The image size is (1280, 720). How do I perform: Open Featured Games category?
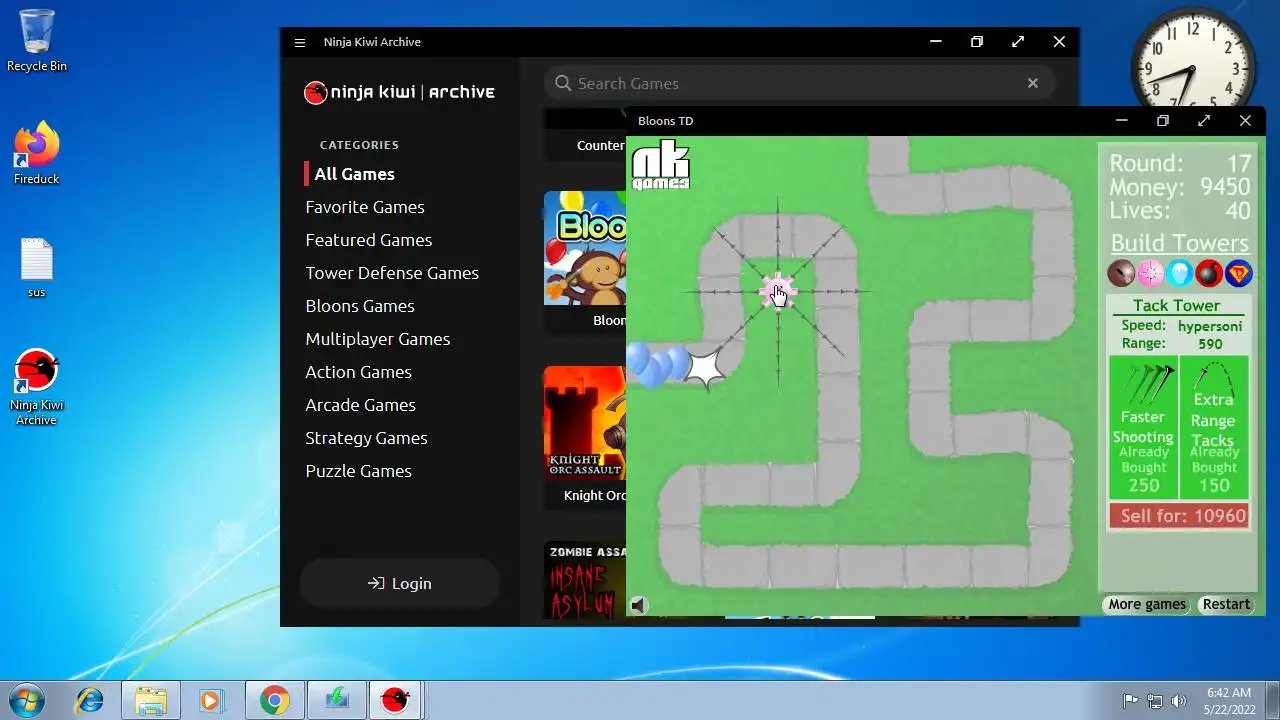[369, 240]
